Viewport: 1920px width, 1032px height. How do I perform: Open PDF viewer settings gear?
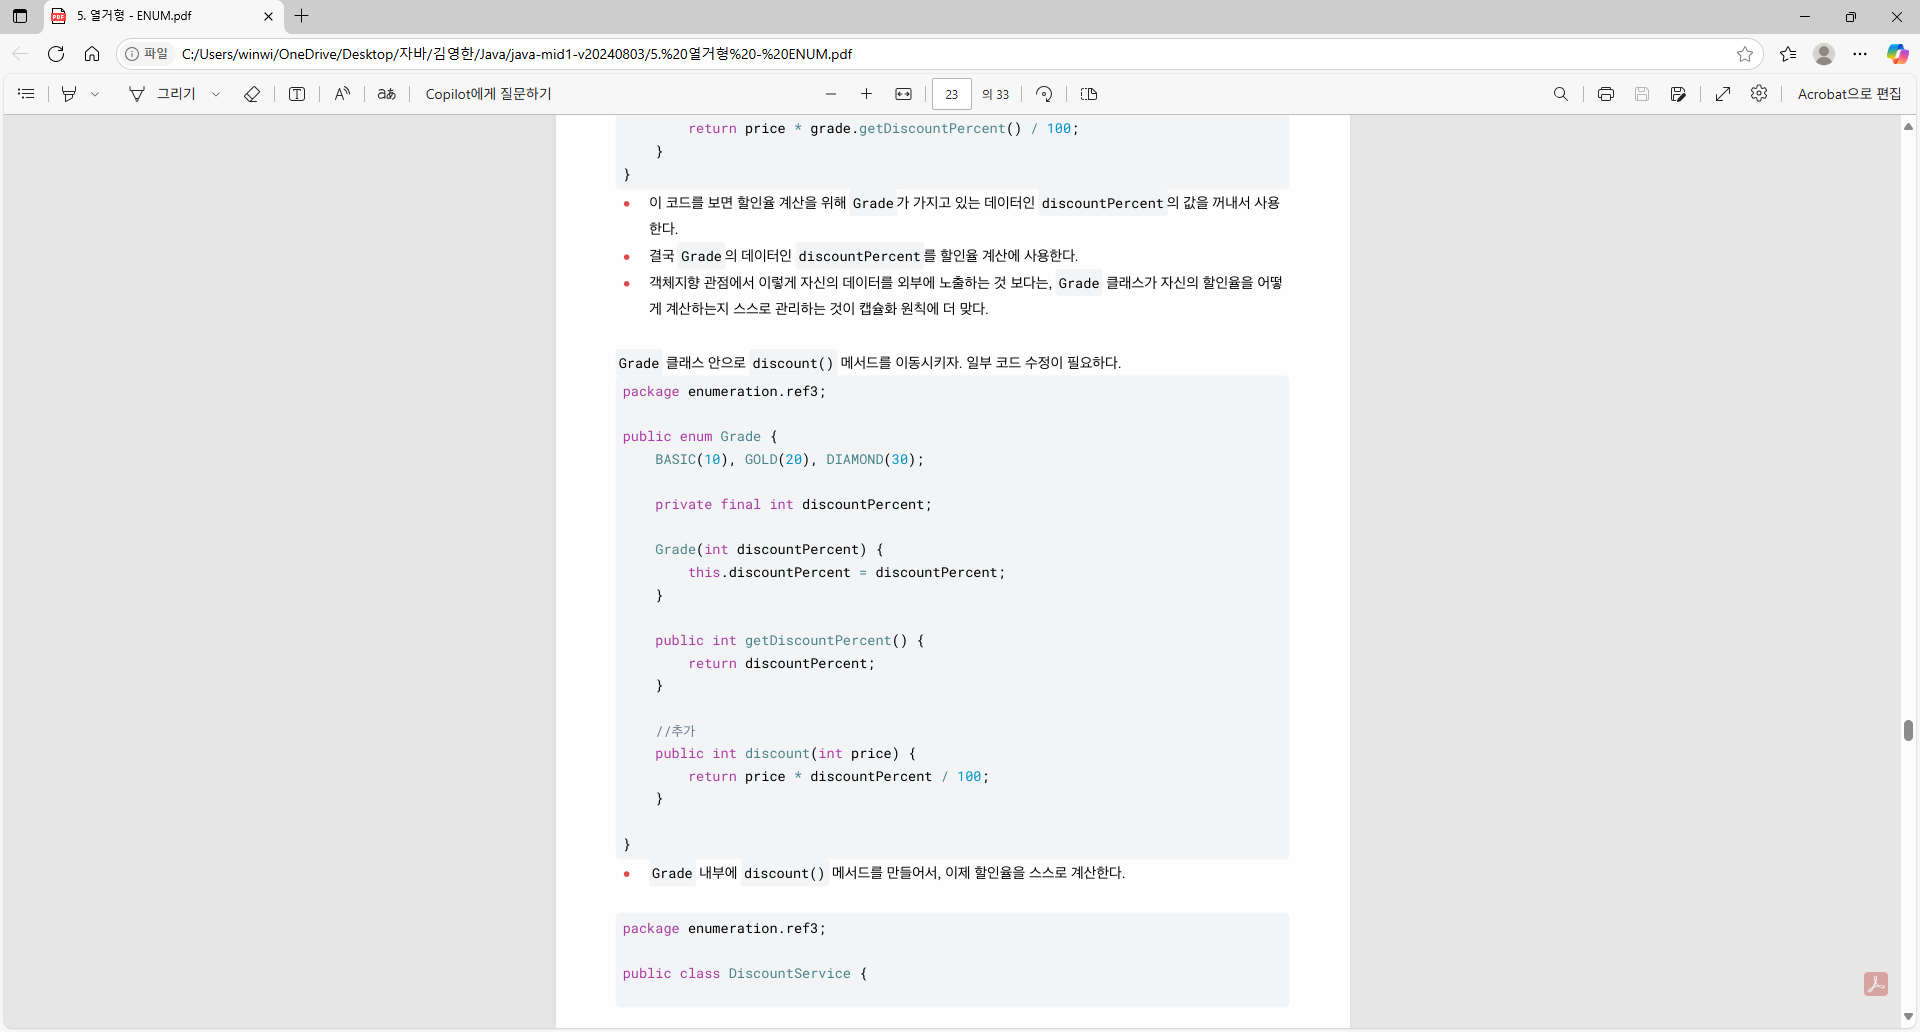point(1759,94)
